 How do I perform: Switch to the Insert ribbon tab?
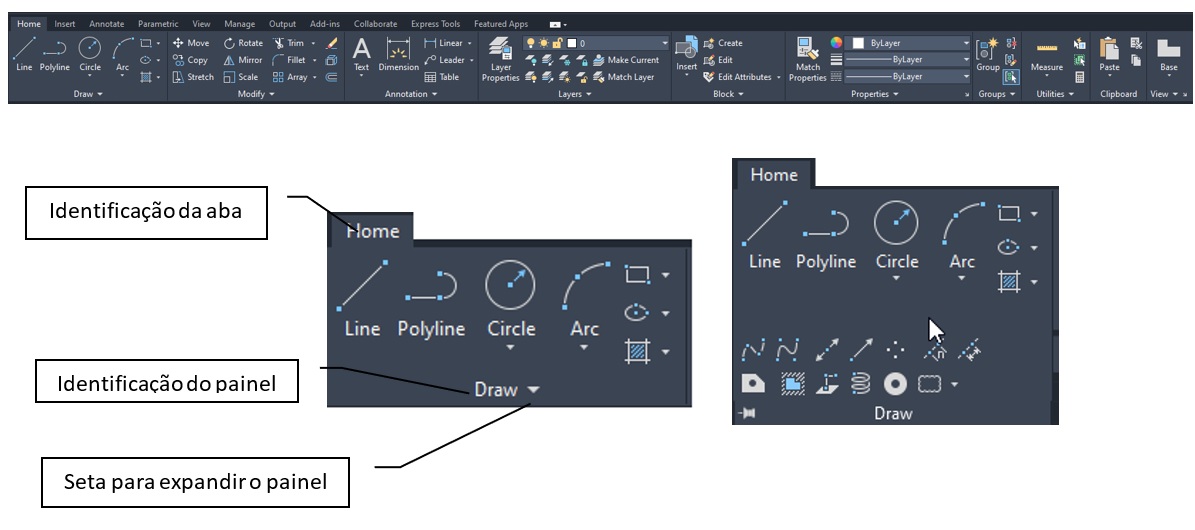point(65,24)
